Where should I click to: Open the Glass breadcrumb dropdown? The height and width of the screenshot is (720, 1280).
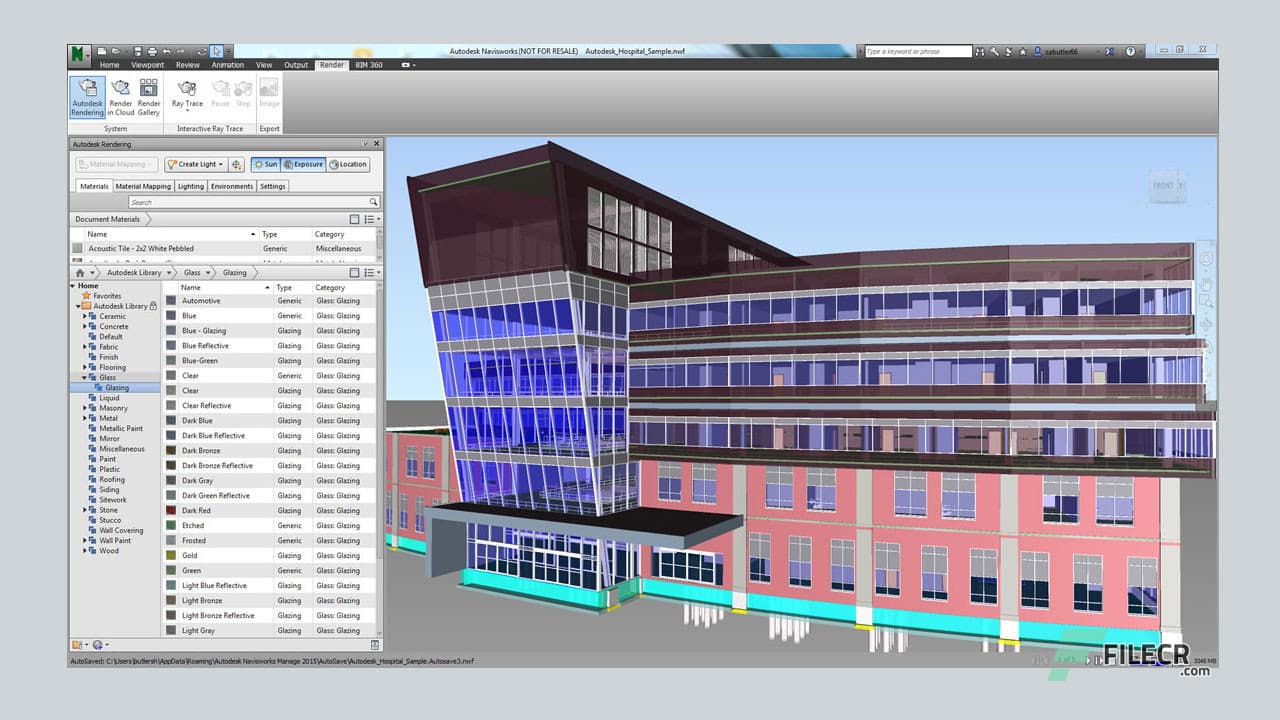point(208,272)
